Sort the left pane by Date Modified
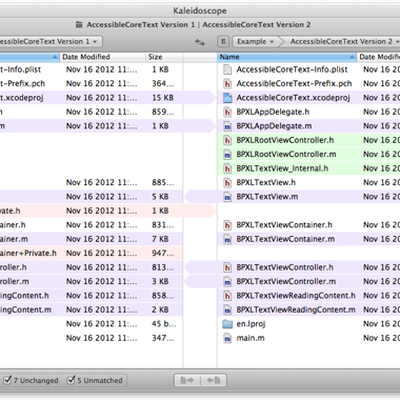Screen dimensions: 400x400 (103, 57)
